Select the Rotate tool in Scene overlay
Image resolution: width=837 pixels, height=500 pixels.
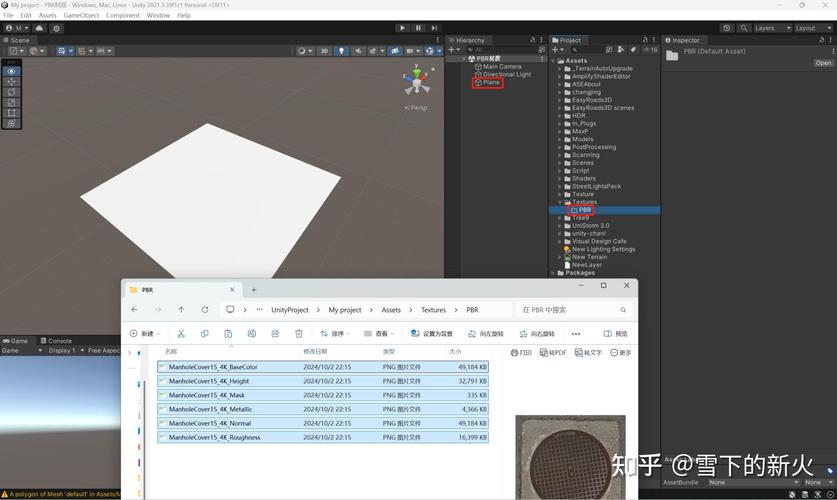pyautogui.click(x=11, y=92)
